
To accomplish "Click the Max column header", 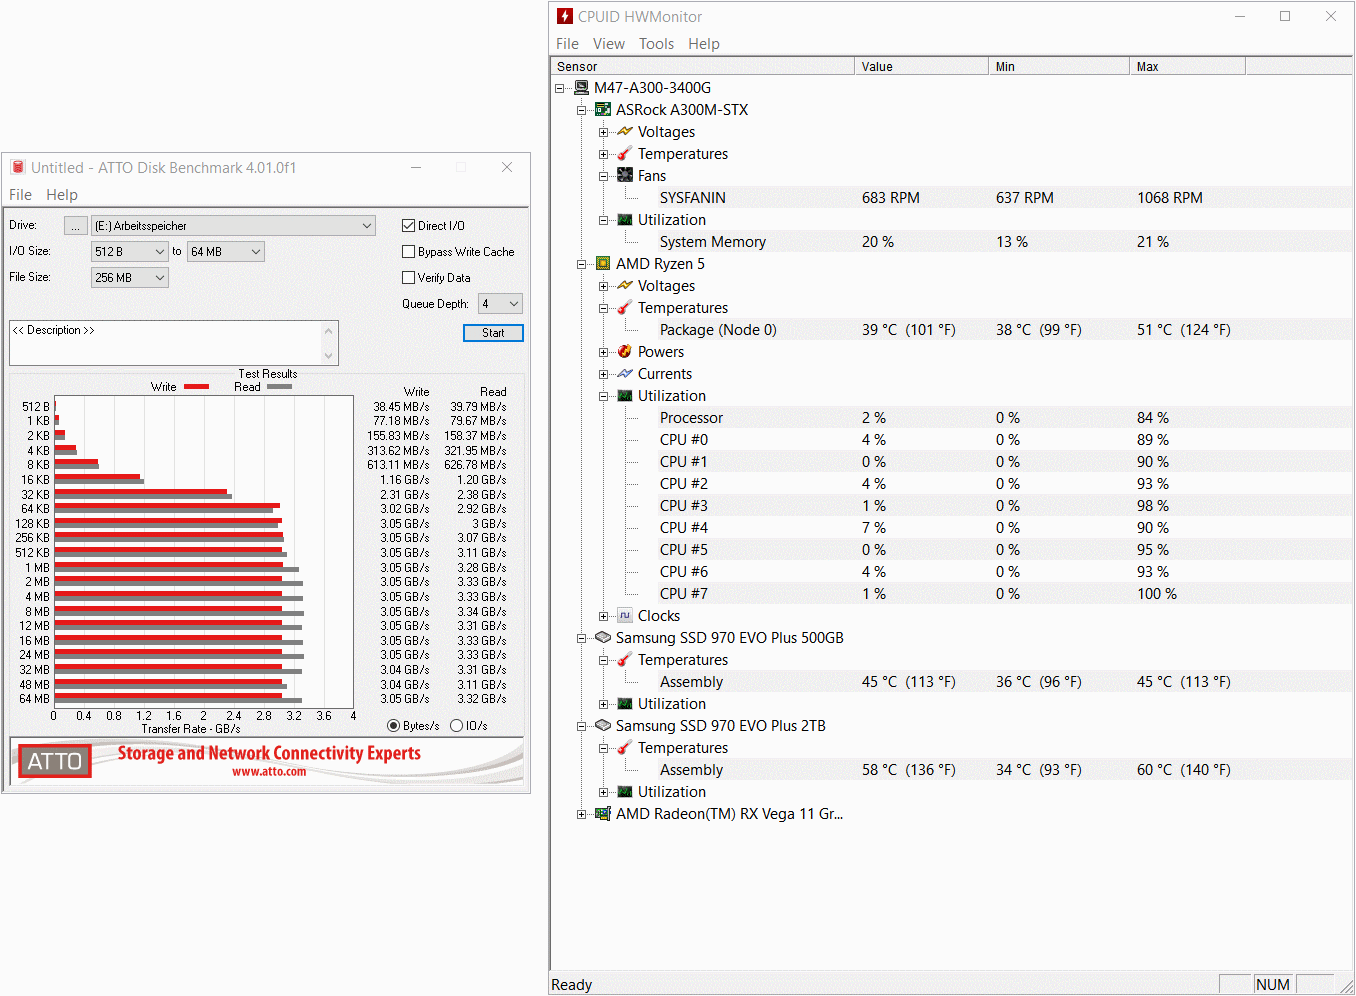I will tap(1188, 66).
